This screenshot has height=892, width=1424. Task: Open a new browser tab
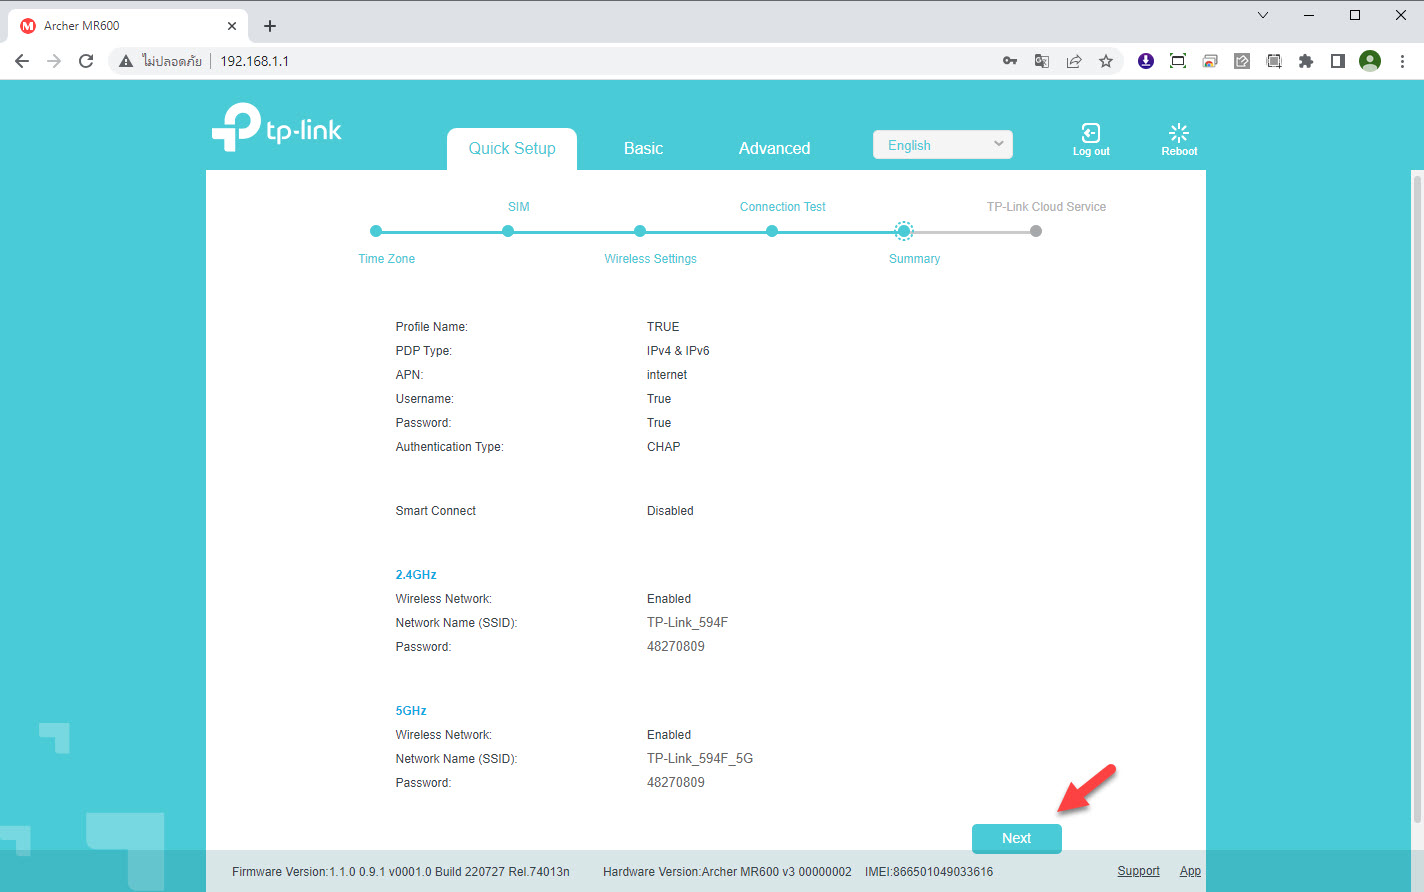(270, 26)
